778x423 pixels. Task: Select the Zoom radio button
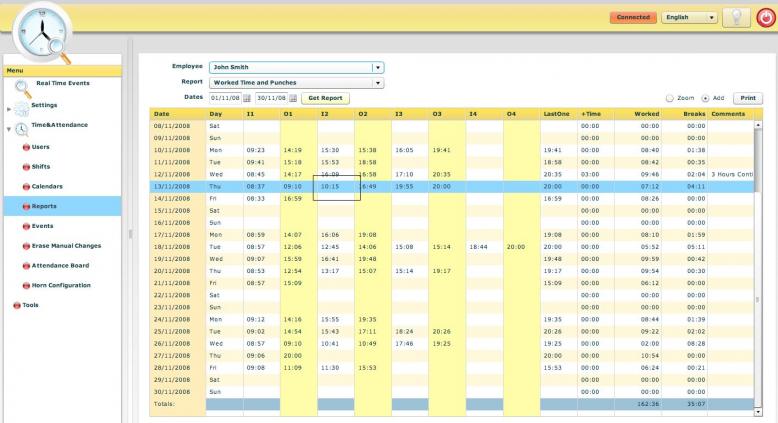point(668,98)
